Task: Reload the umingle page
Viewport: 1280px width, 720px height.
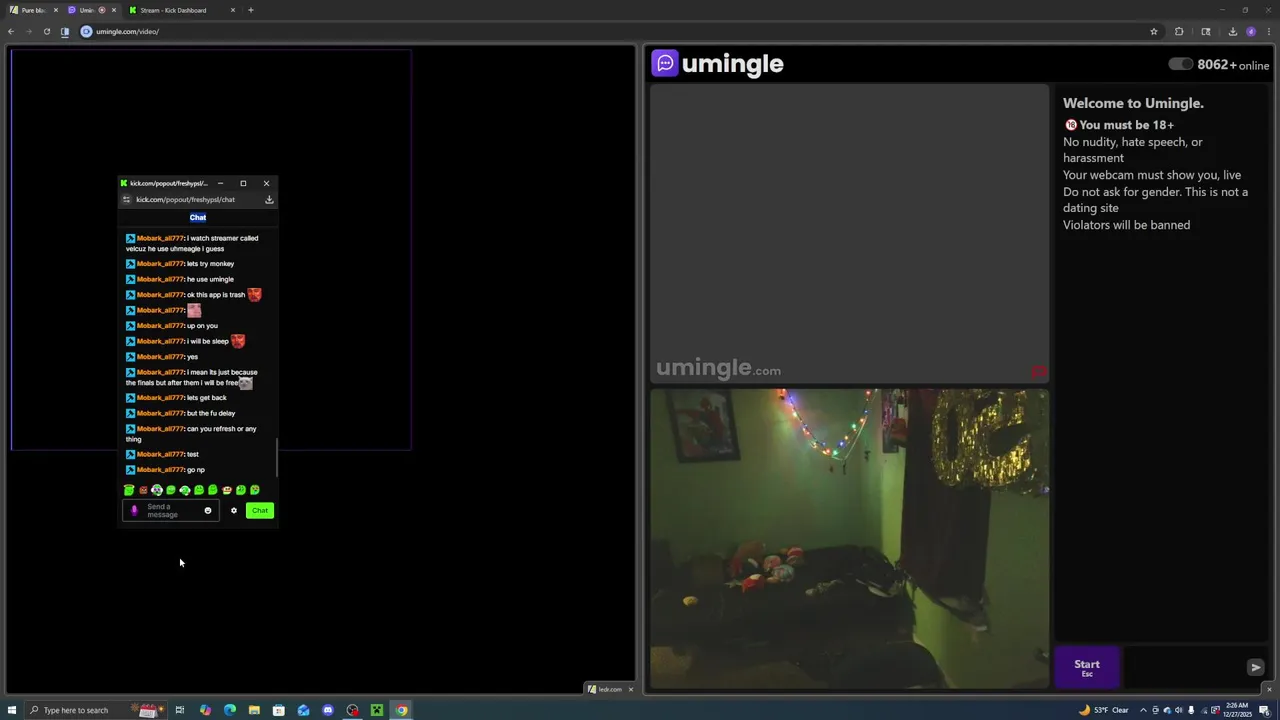Action: (46, 32)
